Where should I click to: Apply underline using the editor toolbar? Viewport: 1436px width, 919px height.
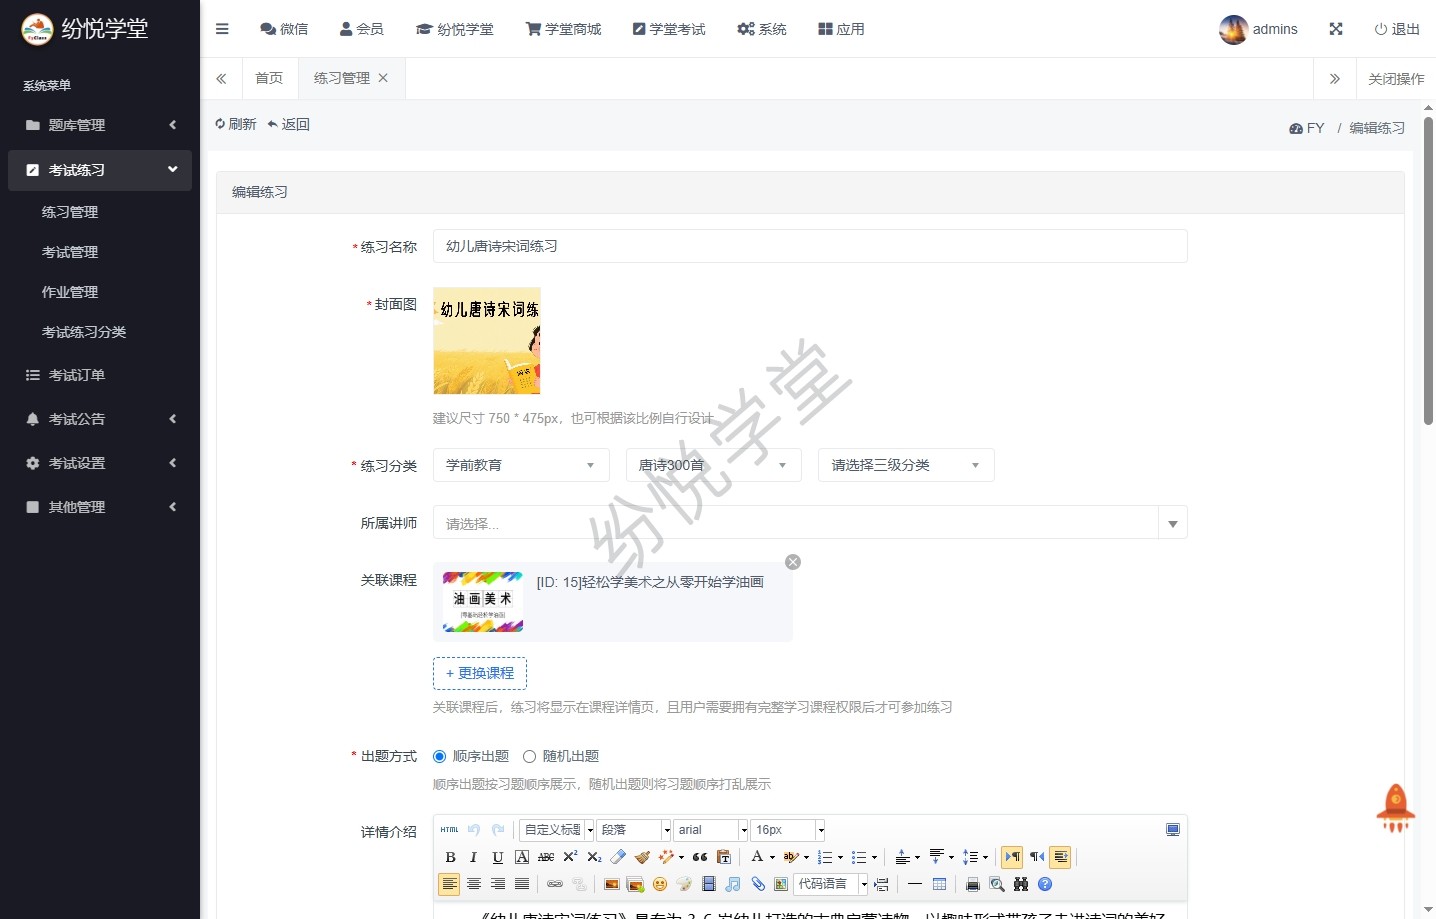click(x=497, y=857)
